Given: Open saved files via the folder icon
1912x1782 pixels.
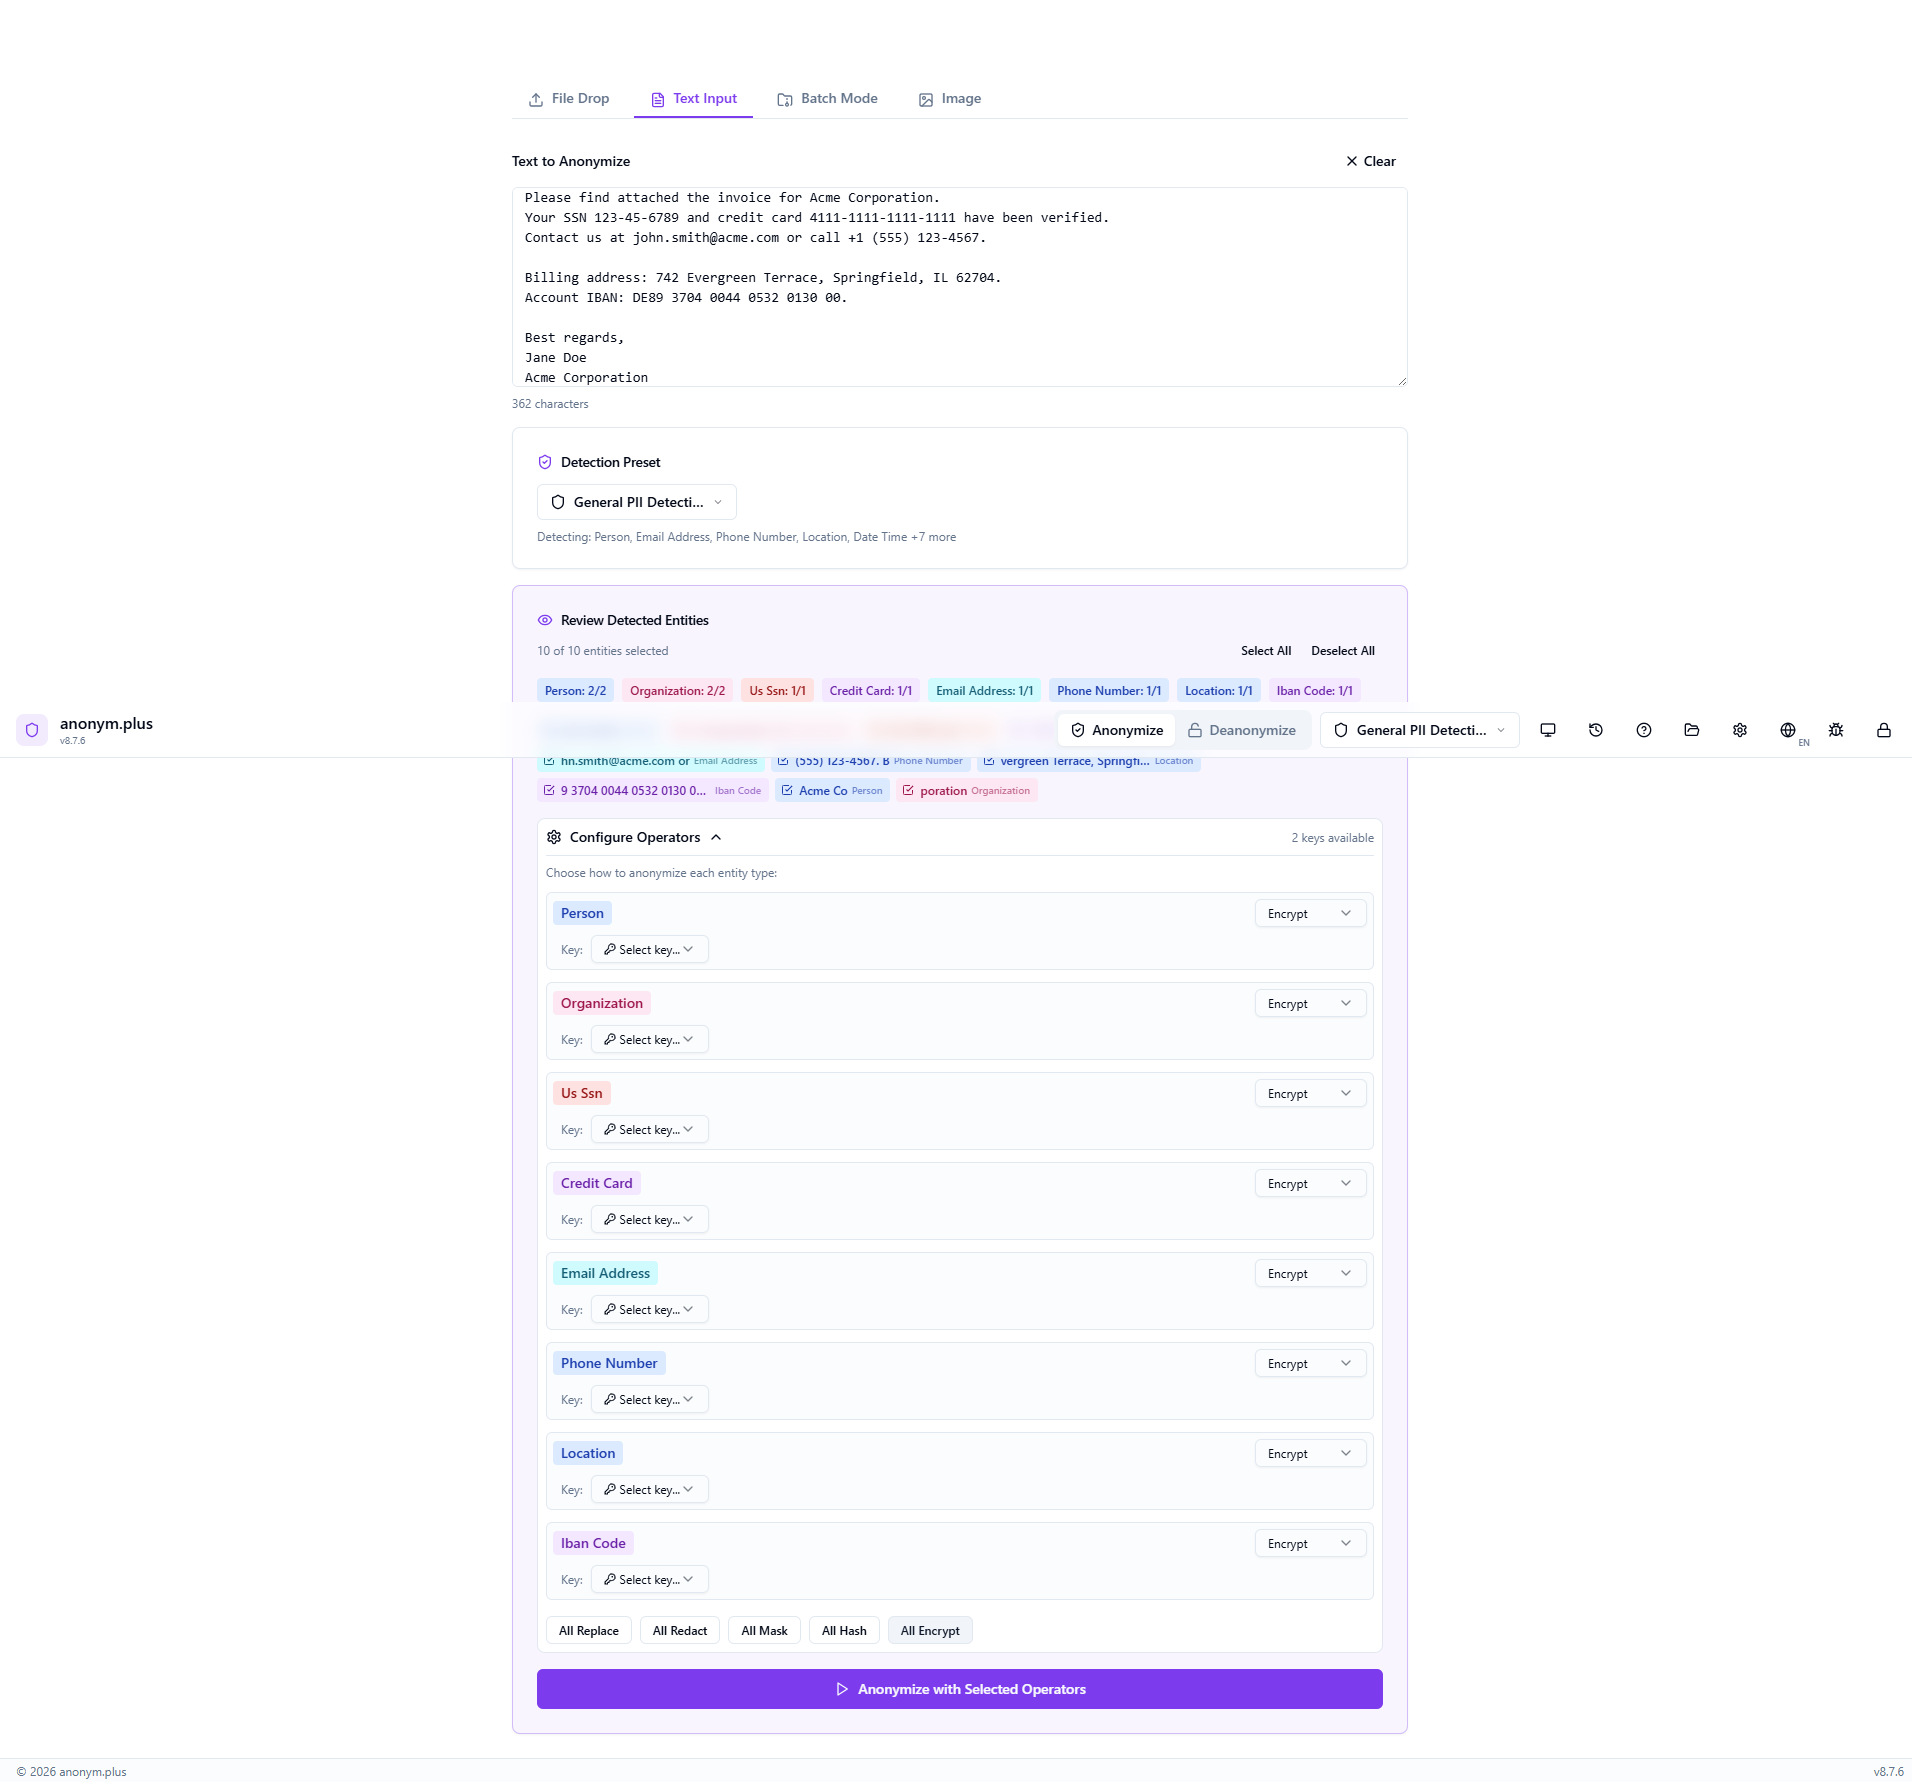Looking at the screenshot, I should coord(1692,730).
